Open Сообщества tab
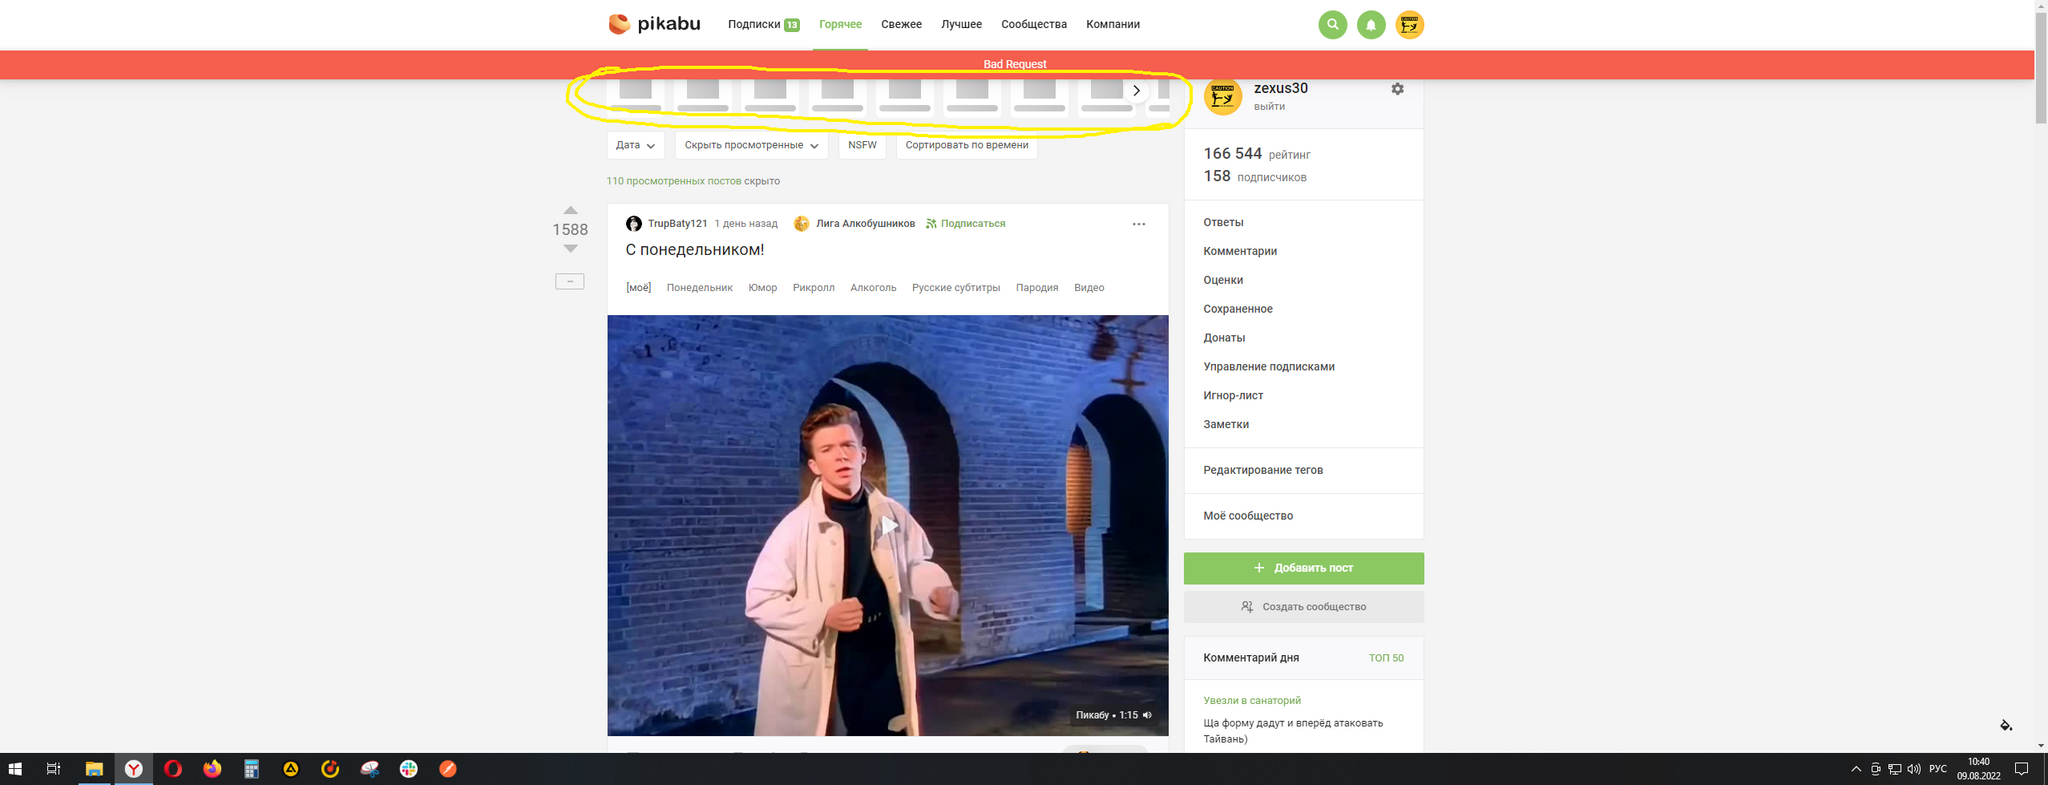Viewport: 2048px width, 785px height. pyautogui.click(x=1034, y=24)
